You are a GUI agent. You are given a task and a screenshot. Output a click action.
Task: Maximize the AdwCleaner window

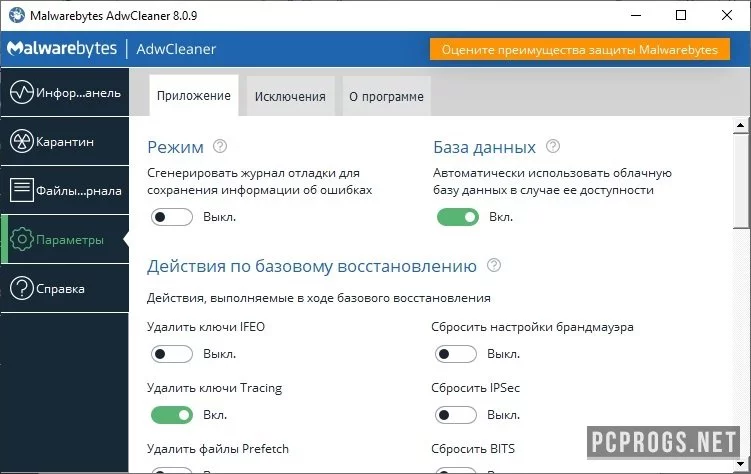click(681, 15)
